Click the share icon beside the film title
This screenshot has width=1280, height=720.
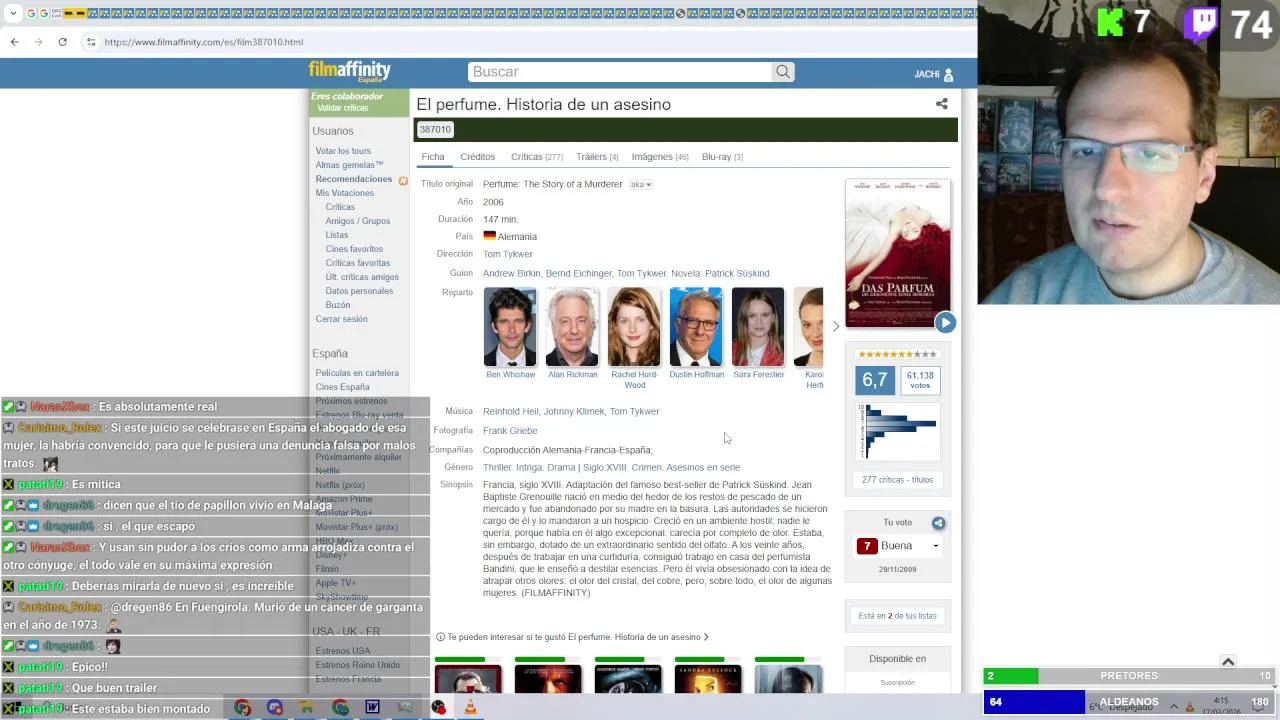(941, 103)
